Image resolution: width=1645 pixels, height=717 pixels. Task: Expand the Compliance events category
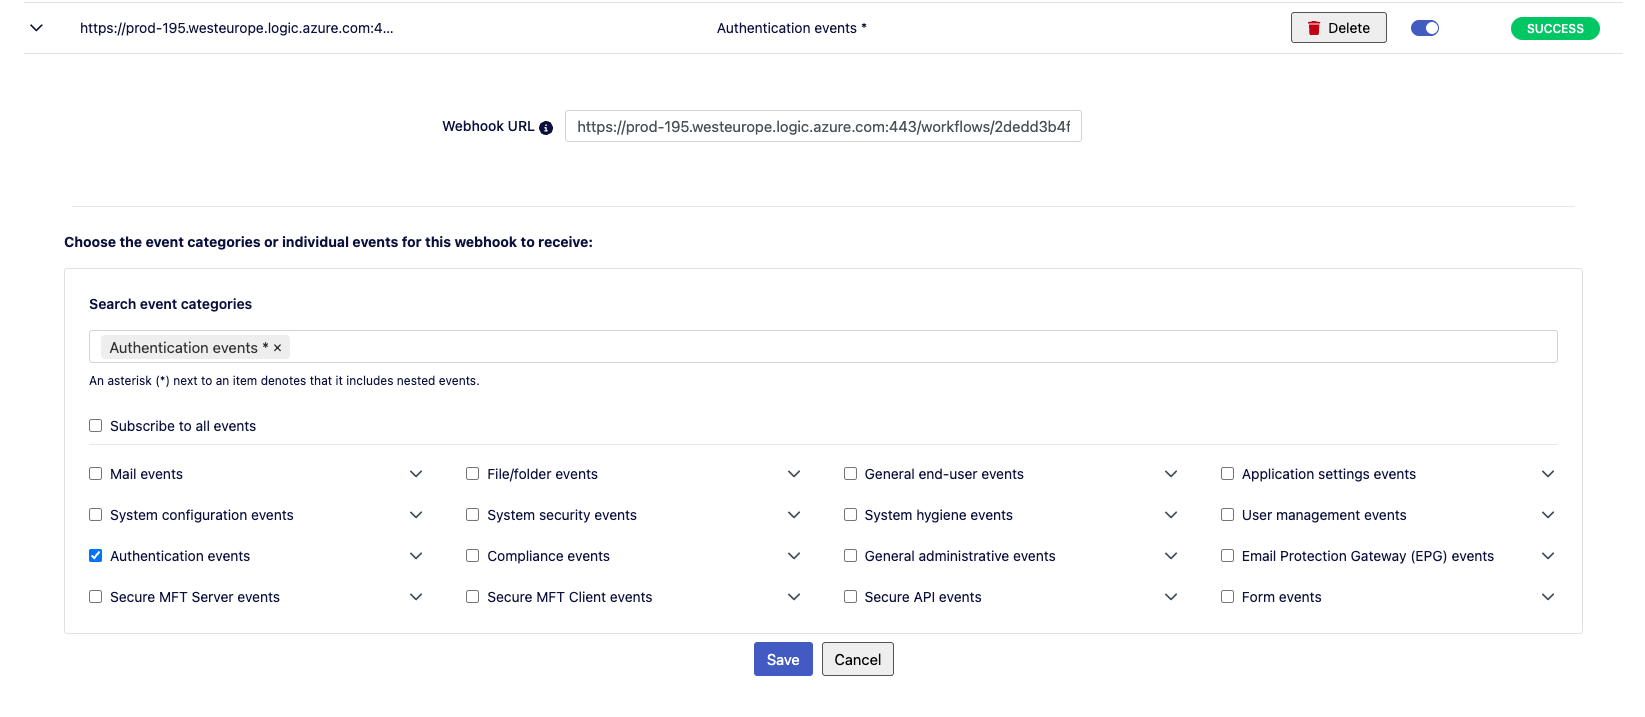[x=794, y=556]
